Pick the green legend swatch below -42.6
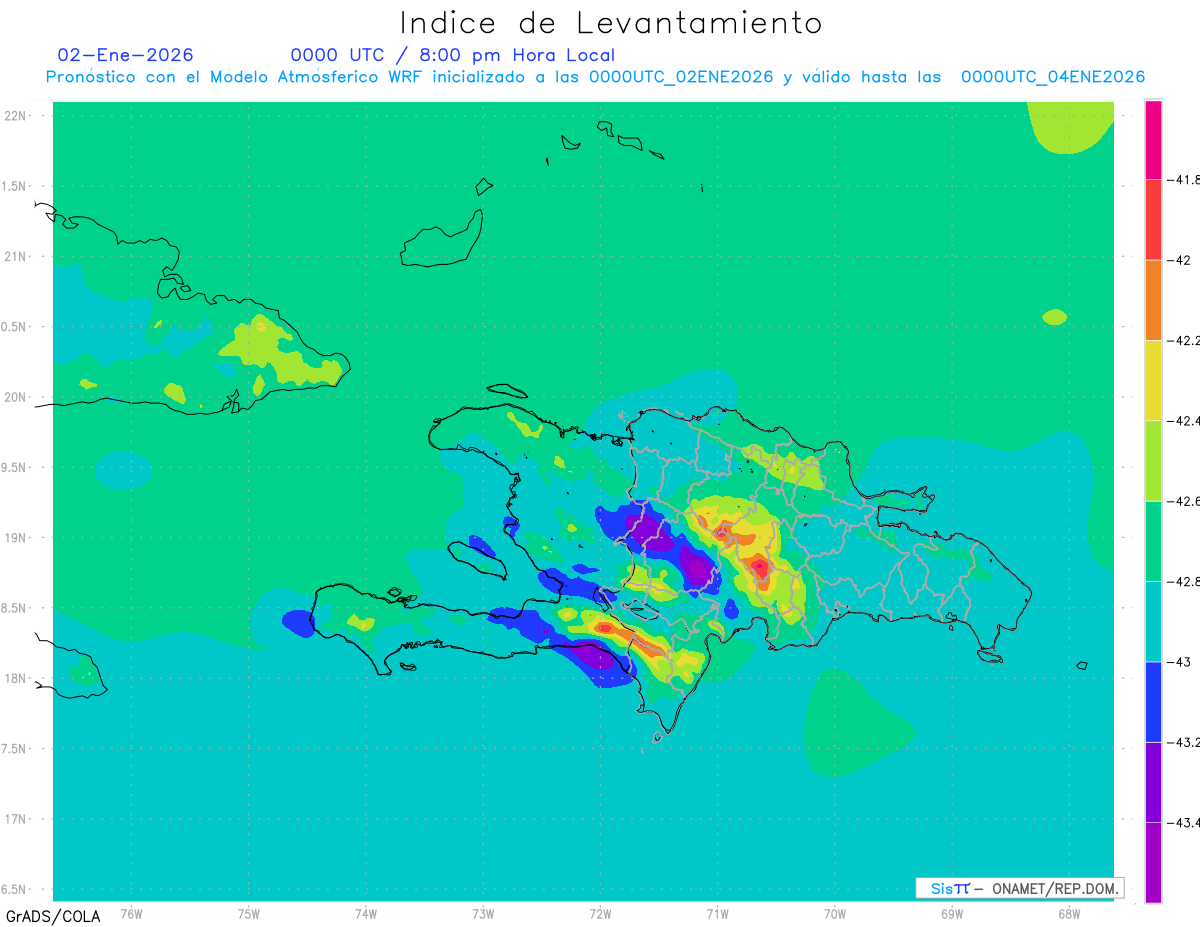The width and height of the screenshot is (1200, 927). pos(1153,541)
